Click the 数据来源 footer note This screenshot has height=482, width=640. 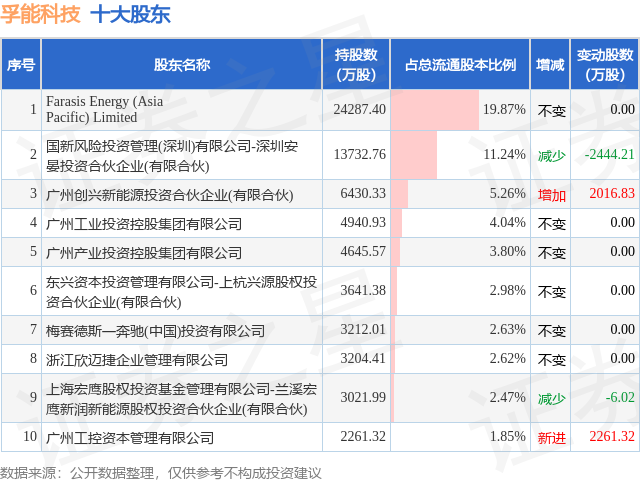coord(160,473)
